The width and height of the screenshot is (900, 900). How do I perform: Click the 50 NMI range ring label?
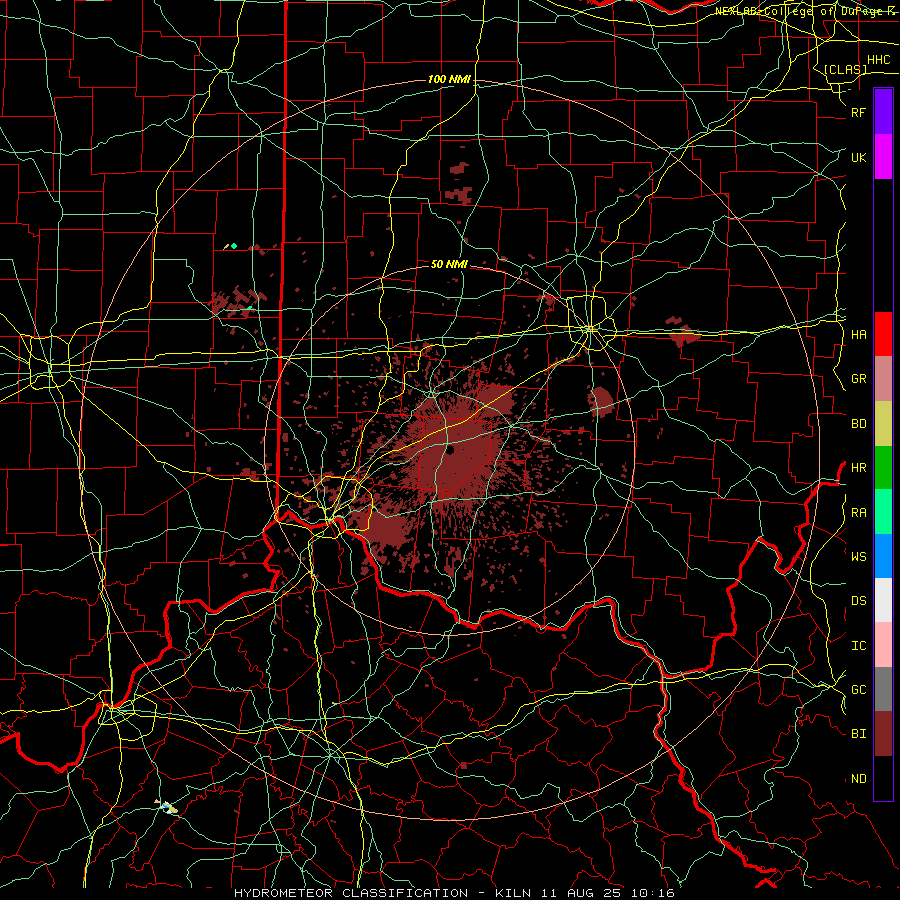pos(449,264)
